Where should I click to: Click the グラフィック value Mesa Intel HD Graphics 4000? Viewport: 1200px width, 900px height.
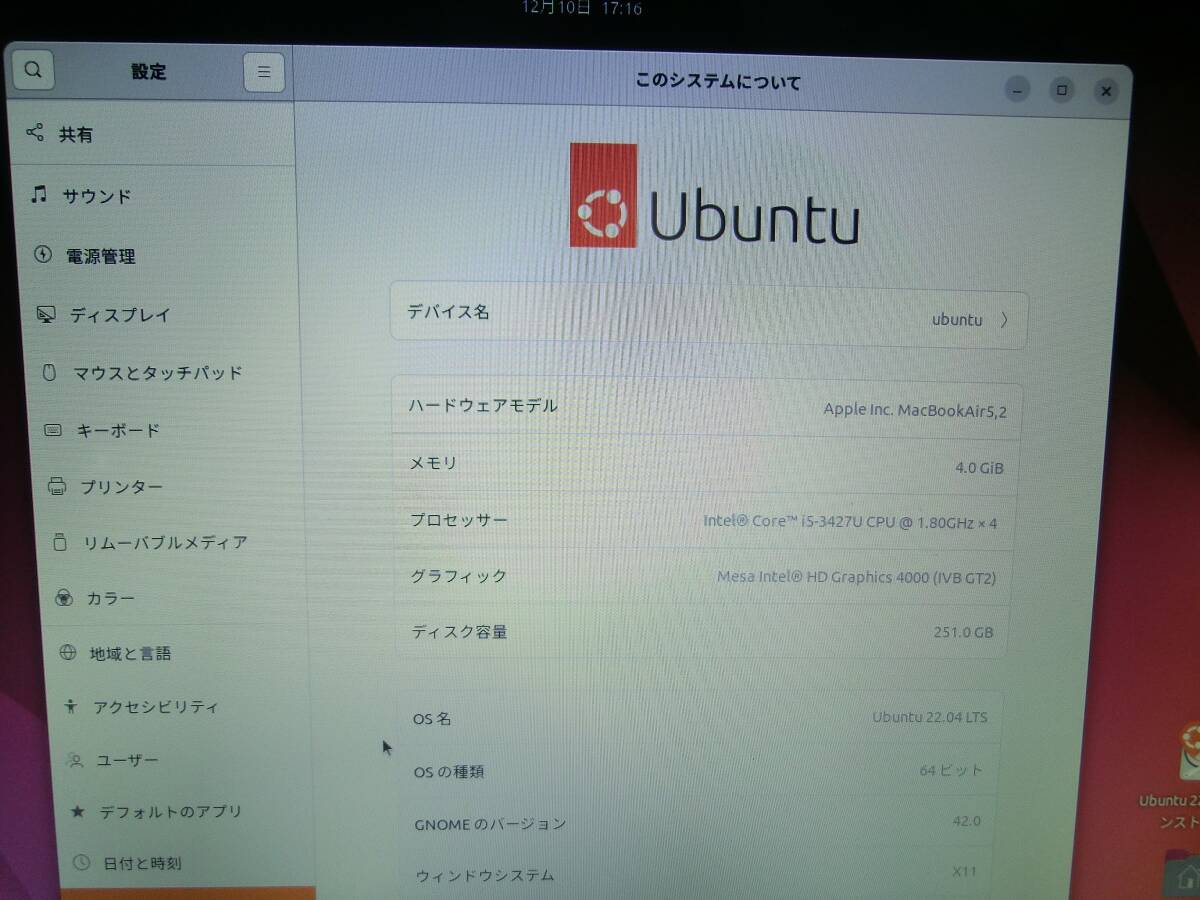click(856, 577)
